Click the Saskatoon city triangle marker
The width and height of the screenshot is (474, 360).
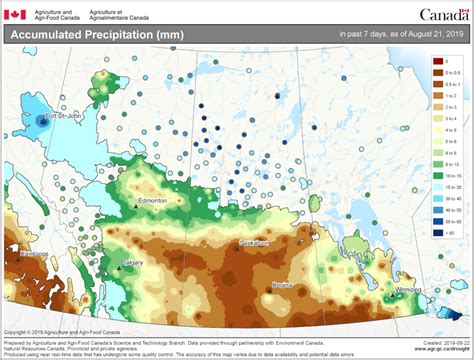coord(237,248)
